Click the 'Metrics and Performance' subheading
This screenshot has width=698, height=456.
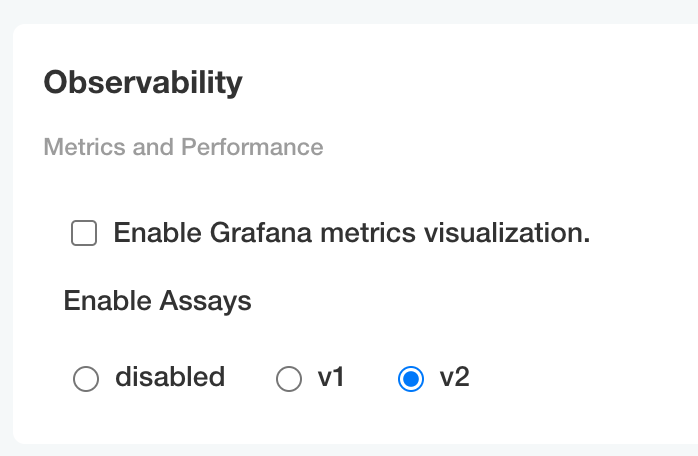click(x=183, y=148)
